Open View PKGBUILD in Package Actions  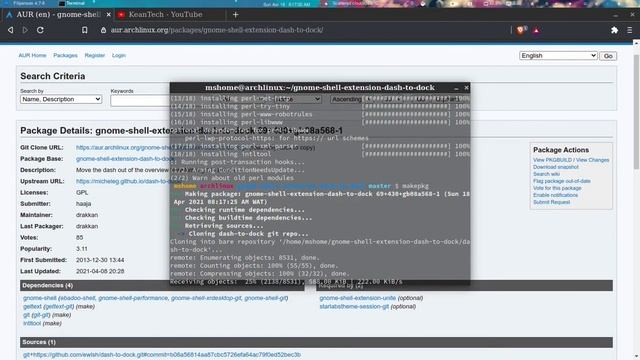pos(552,160)
